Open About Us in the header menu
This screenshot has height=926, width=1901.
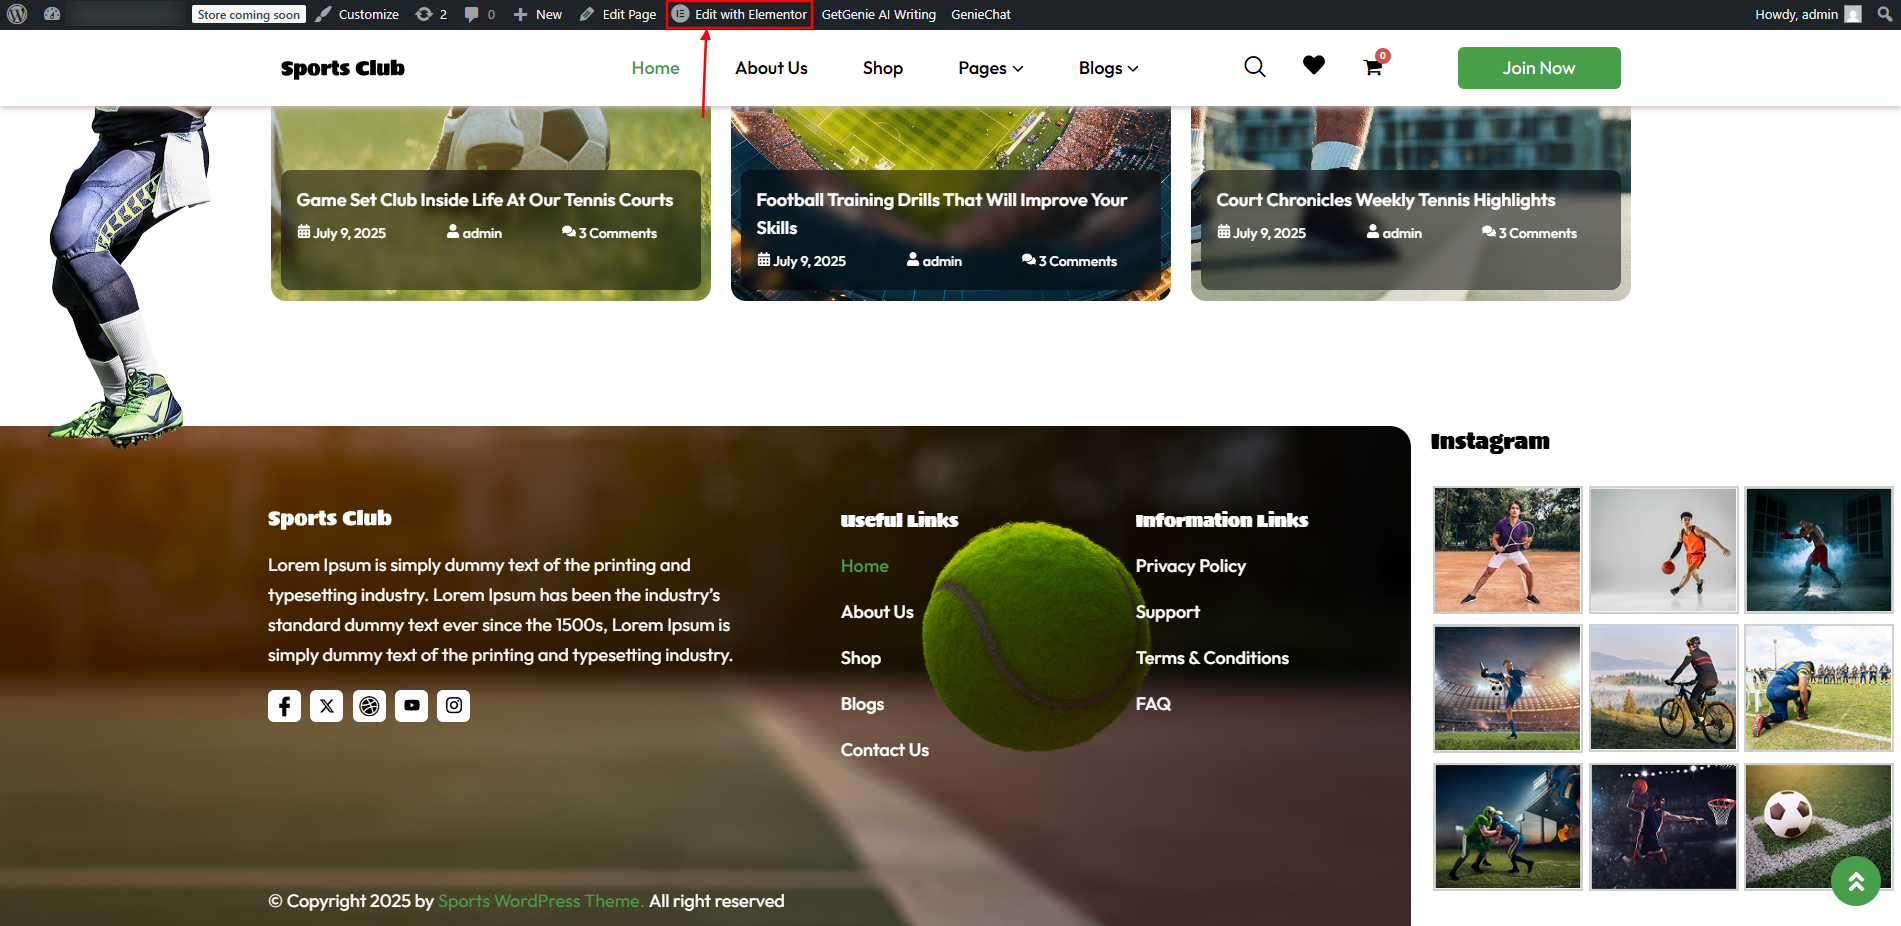771,68
